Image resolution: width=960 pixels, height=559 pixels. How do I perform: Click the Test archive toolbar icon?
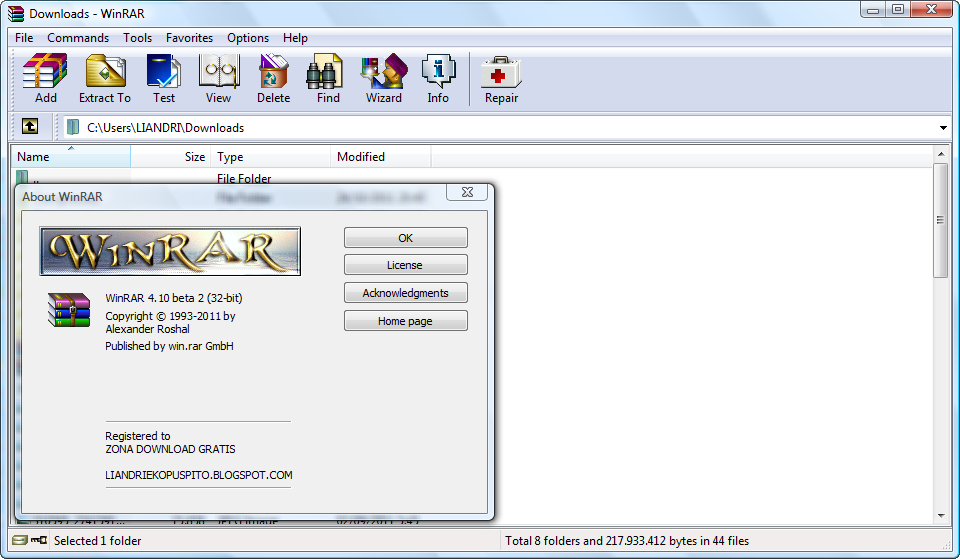pyautogui.click(x=163, y=71)
